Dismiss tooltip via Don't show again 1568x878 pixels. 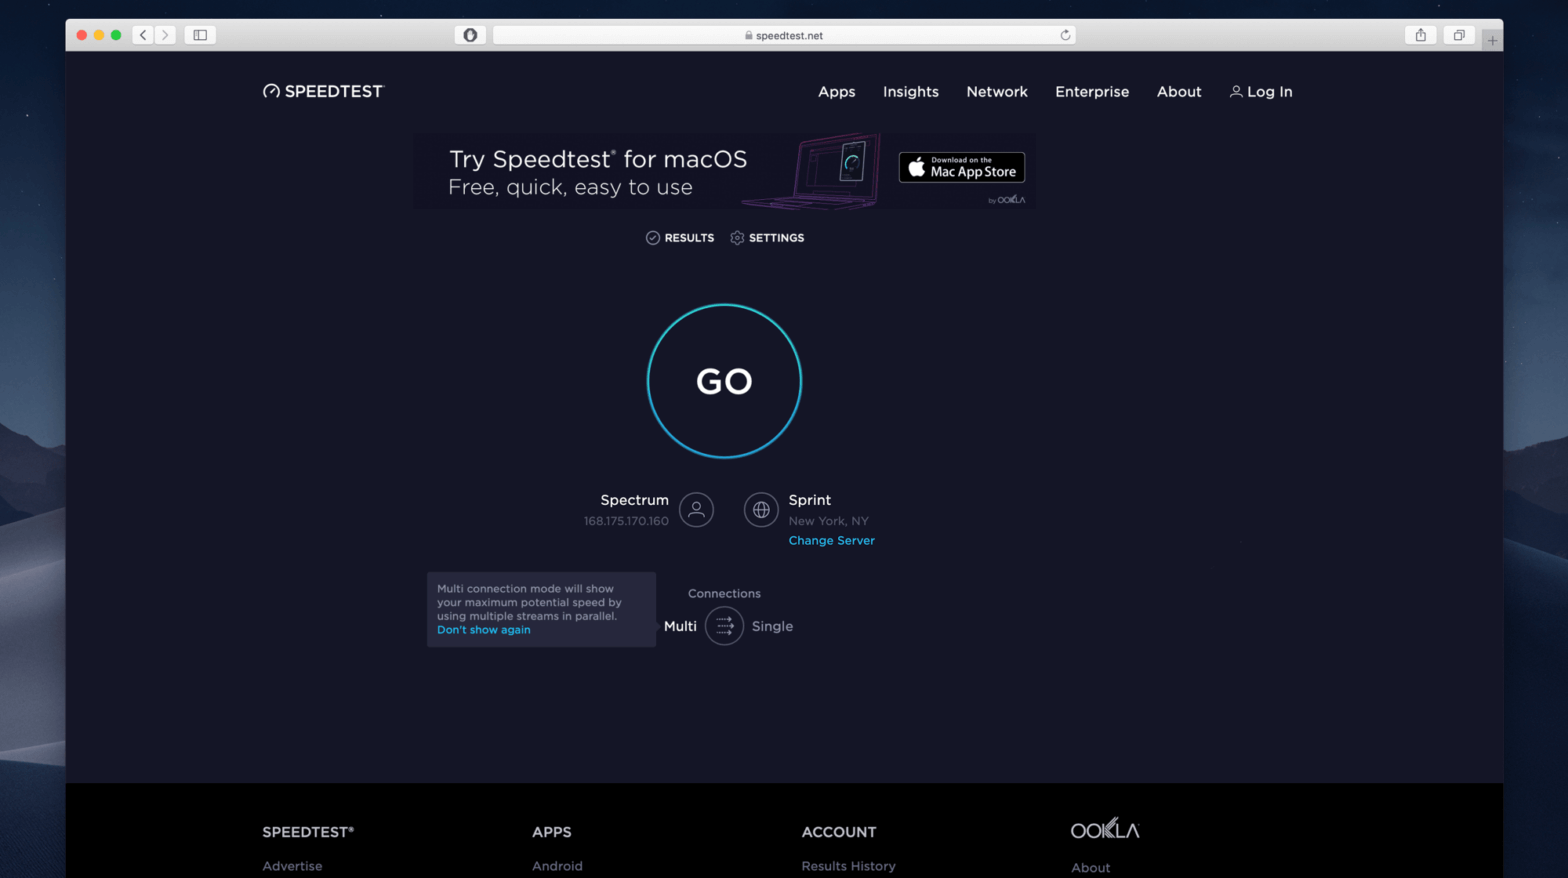coord(484,630)
